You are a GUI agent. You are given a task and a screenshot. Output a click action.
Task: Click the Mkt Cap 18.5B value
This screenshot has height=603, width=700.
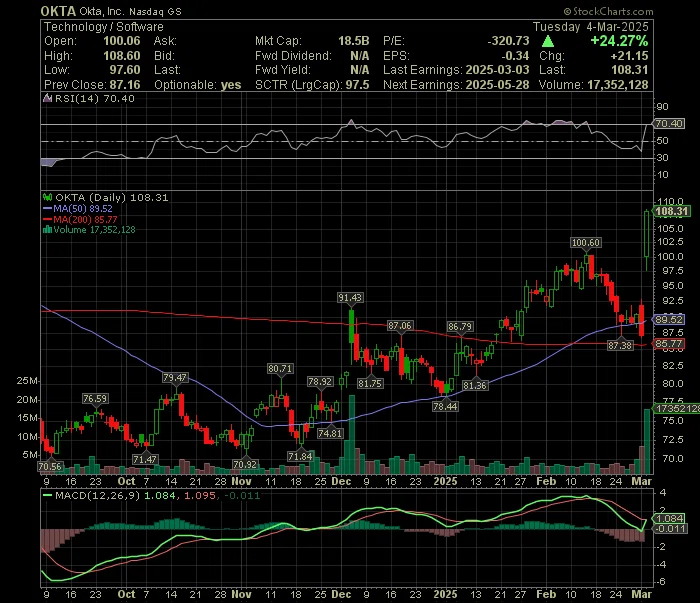pyautogui.click(x=354, y=41)
